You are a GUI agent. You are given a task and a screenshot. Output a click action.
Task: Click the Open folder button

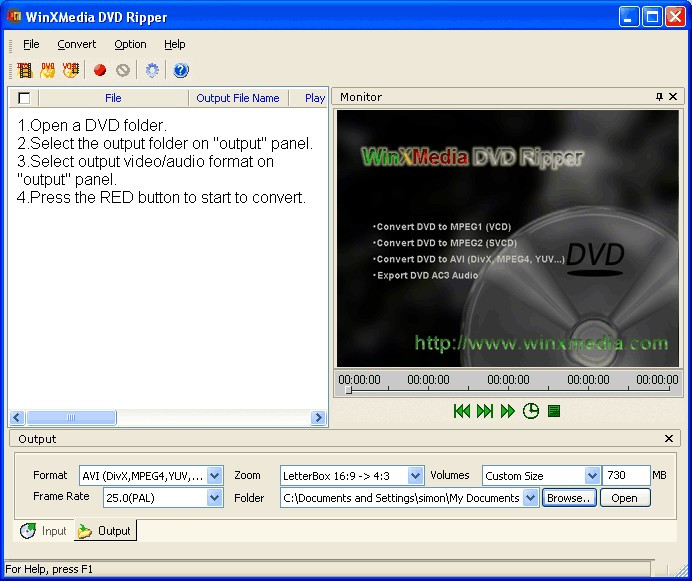(625, 498)
